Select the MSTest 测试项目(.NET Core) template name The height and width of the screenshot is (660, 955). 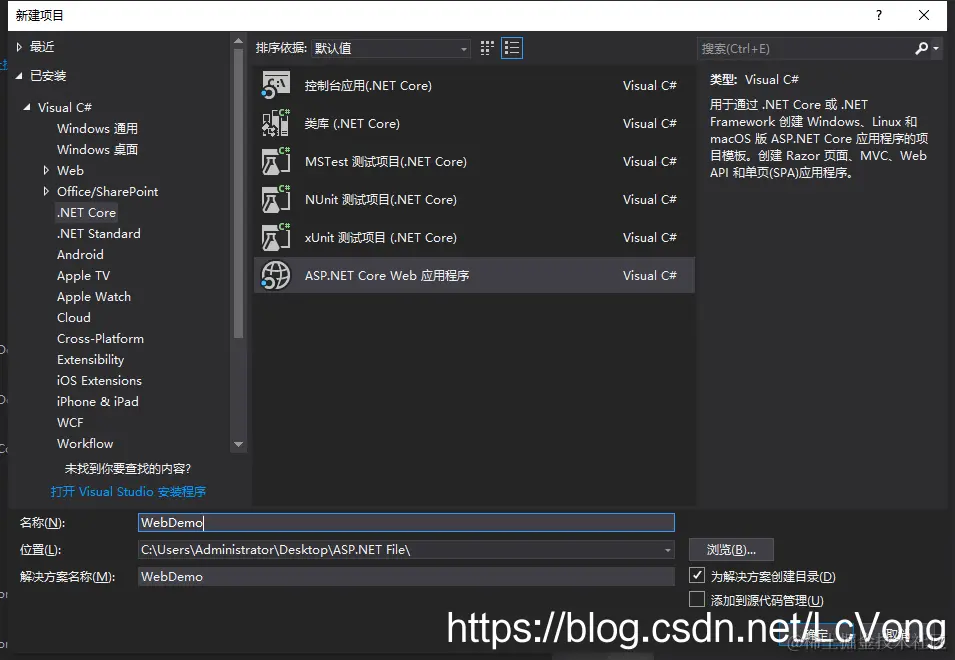pyautogui.click(x=386, y=161)
